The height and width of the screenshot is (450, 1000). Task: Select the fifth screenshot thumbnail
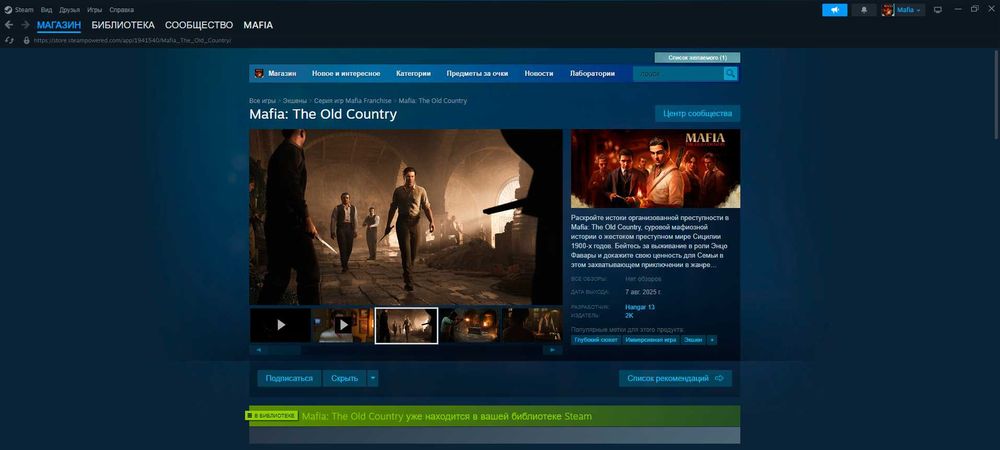pyautogui.click(x=532, y=325)
